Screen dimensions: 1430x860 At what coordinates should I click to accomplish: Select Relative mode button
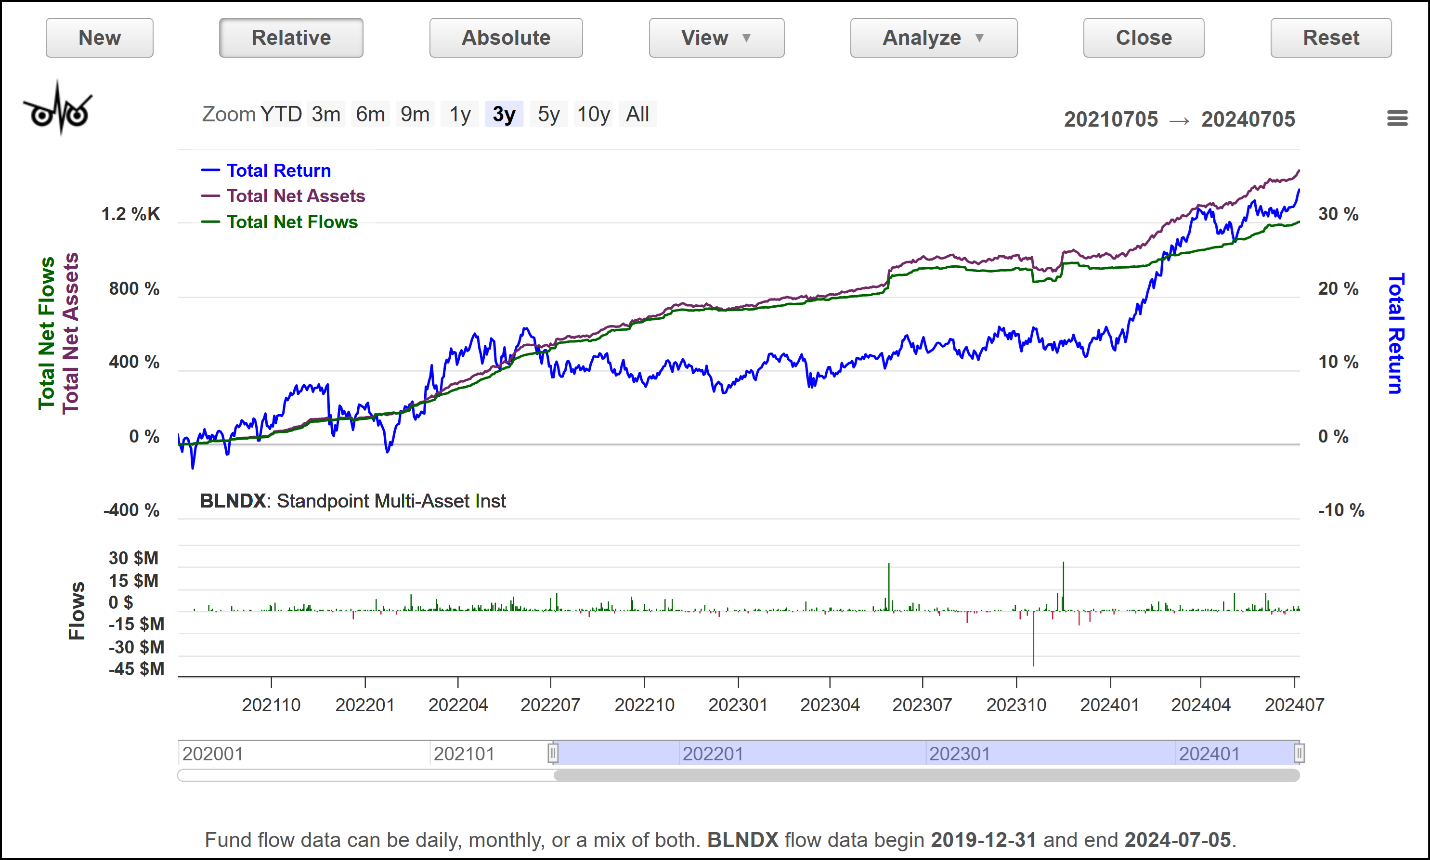(x=291, y=38)
